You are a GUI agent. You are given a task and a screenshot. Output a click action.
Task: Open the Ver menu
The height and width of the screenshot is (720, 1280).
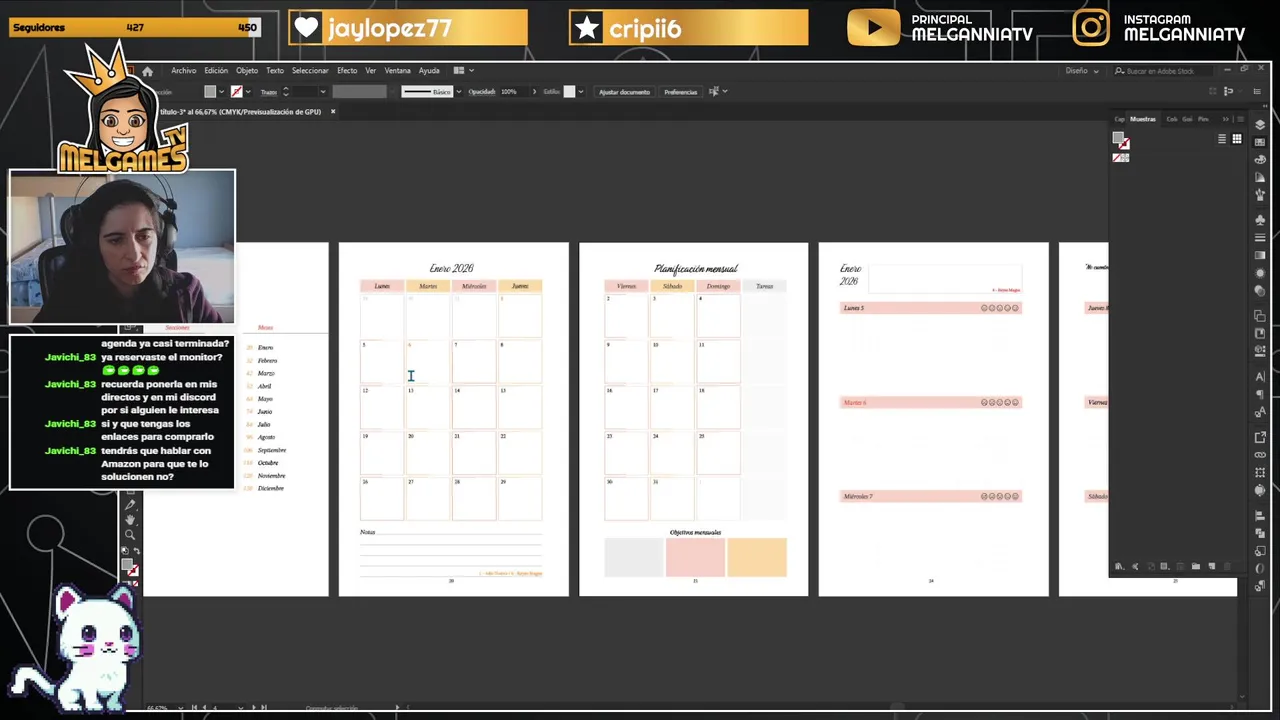371,71
